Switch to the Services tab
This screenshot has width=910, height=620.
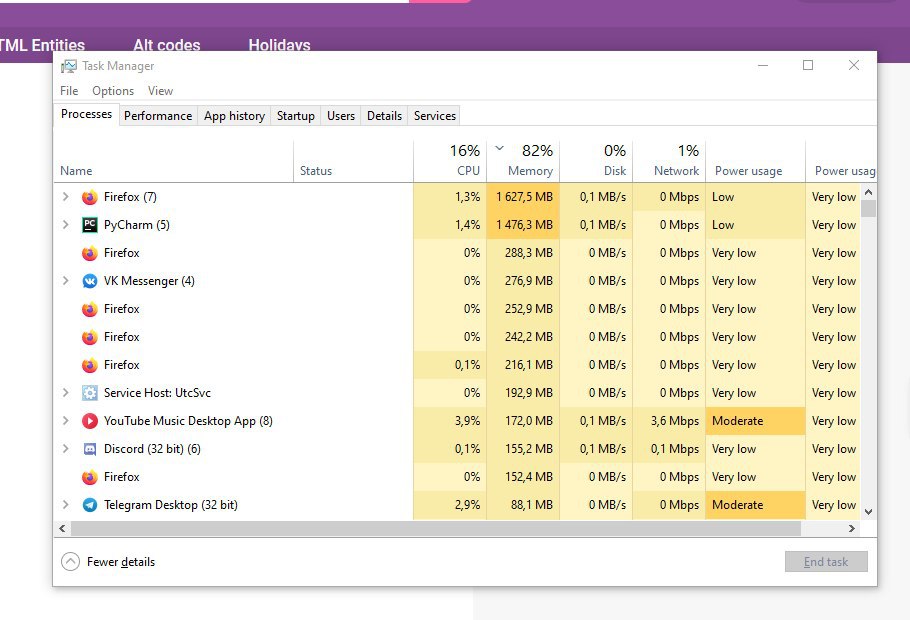435,116
